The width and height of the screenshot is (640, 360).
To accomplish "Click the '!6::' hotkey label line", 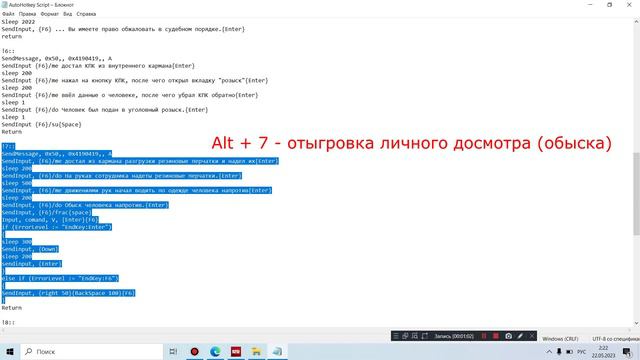I will click(x=8, y=51).
